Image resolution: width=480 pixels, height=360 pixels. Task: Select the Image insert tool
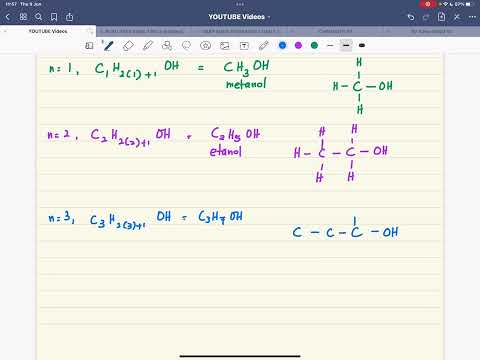[225, 46]
